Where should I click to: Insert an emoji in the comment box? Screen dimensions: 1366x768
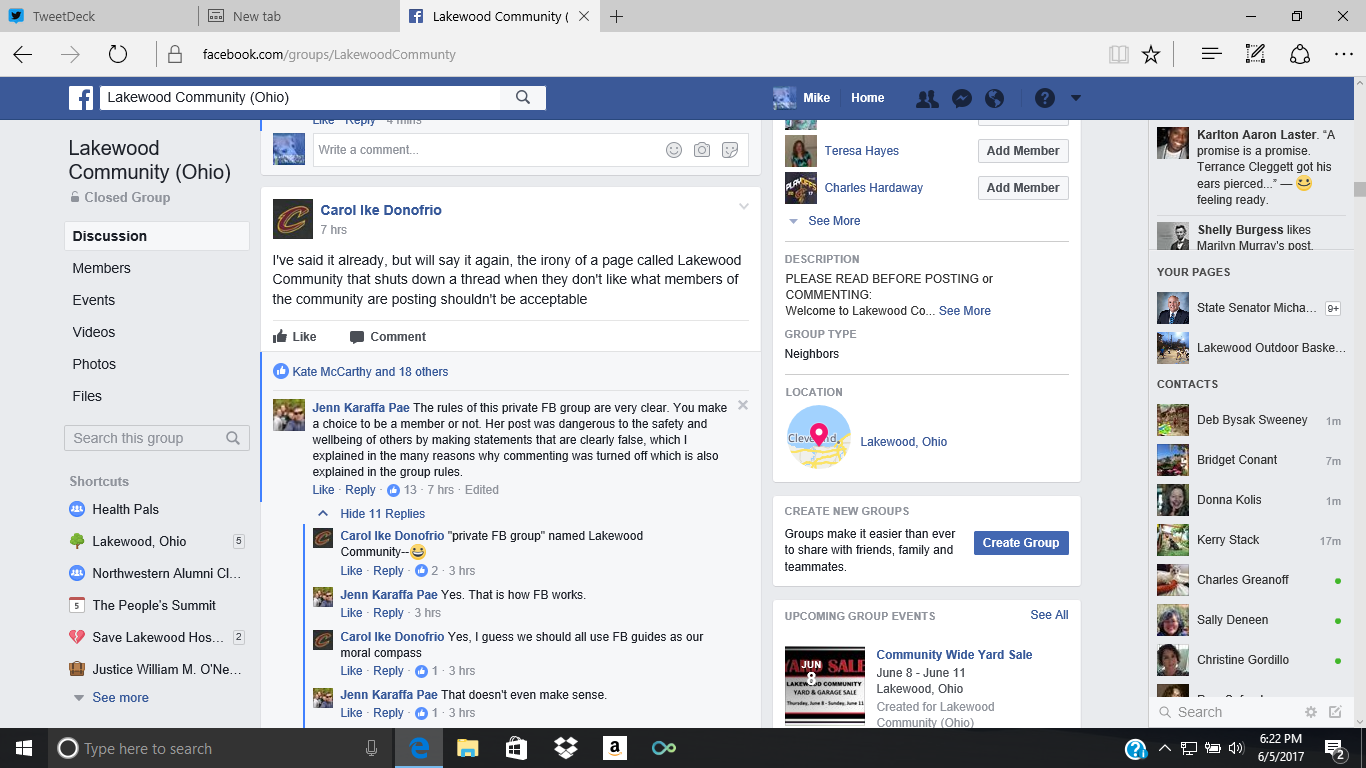674,150
